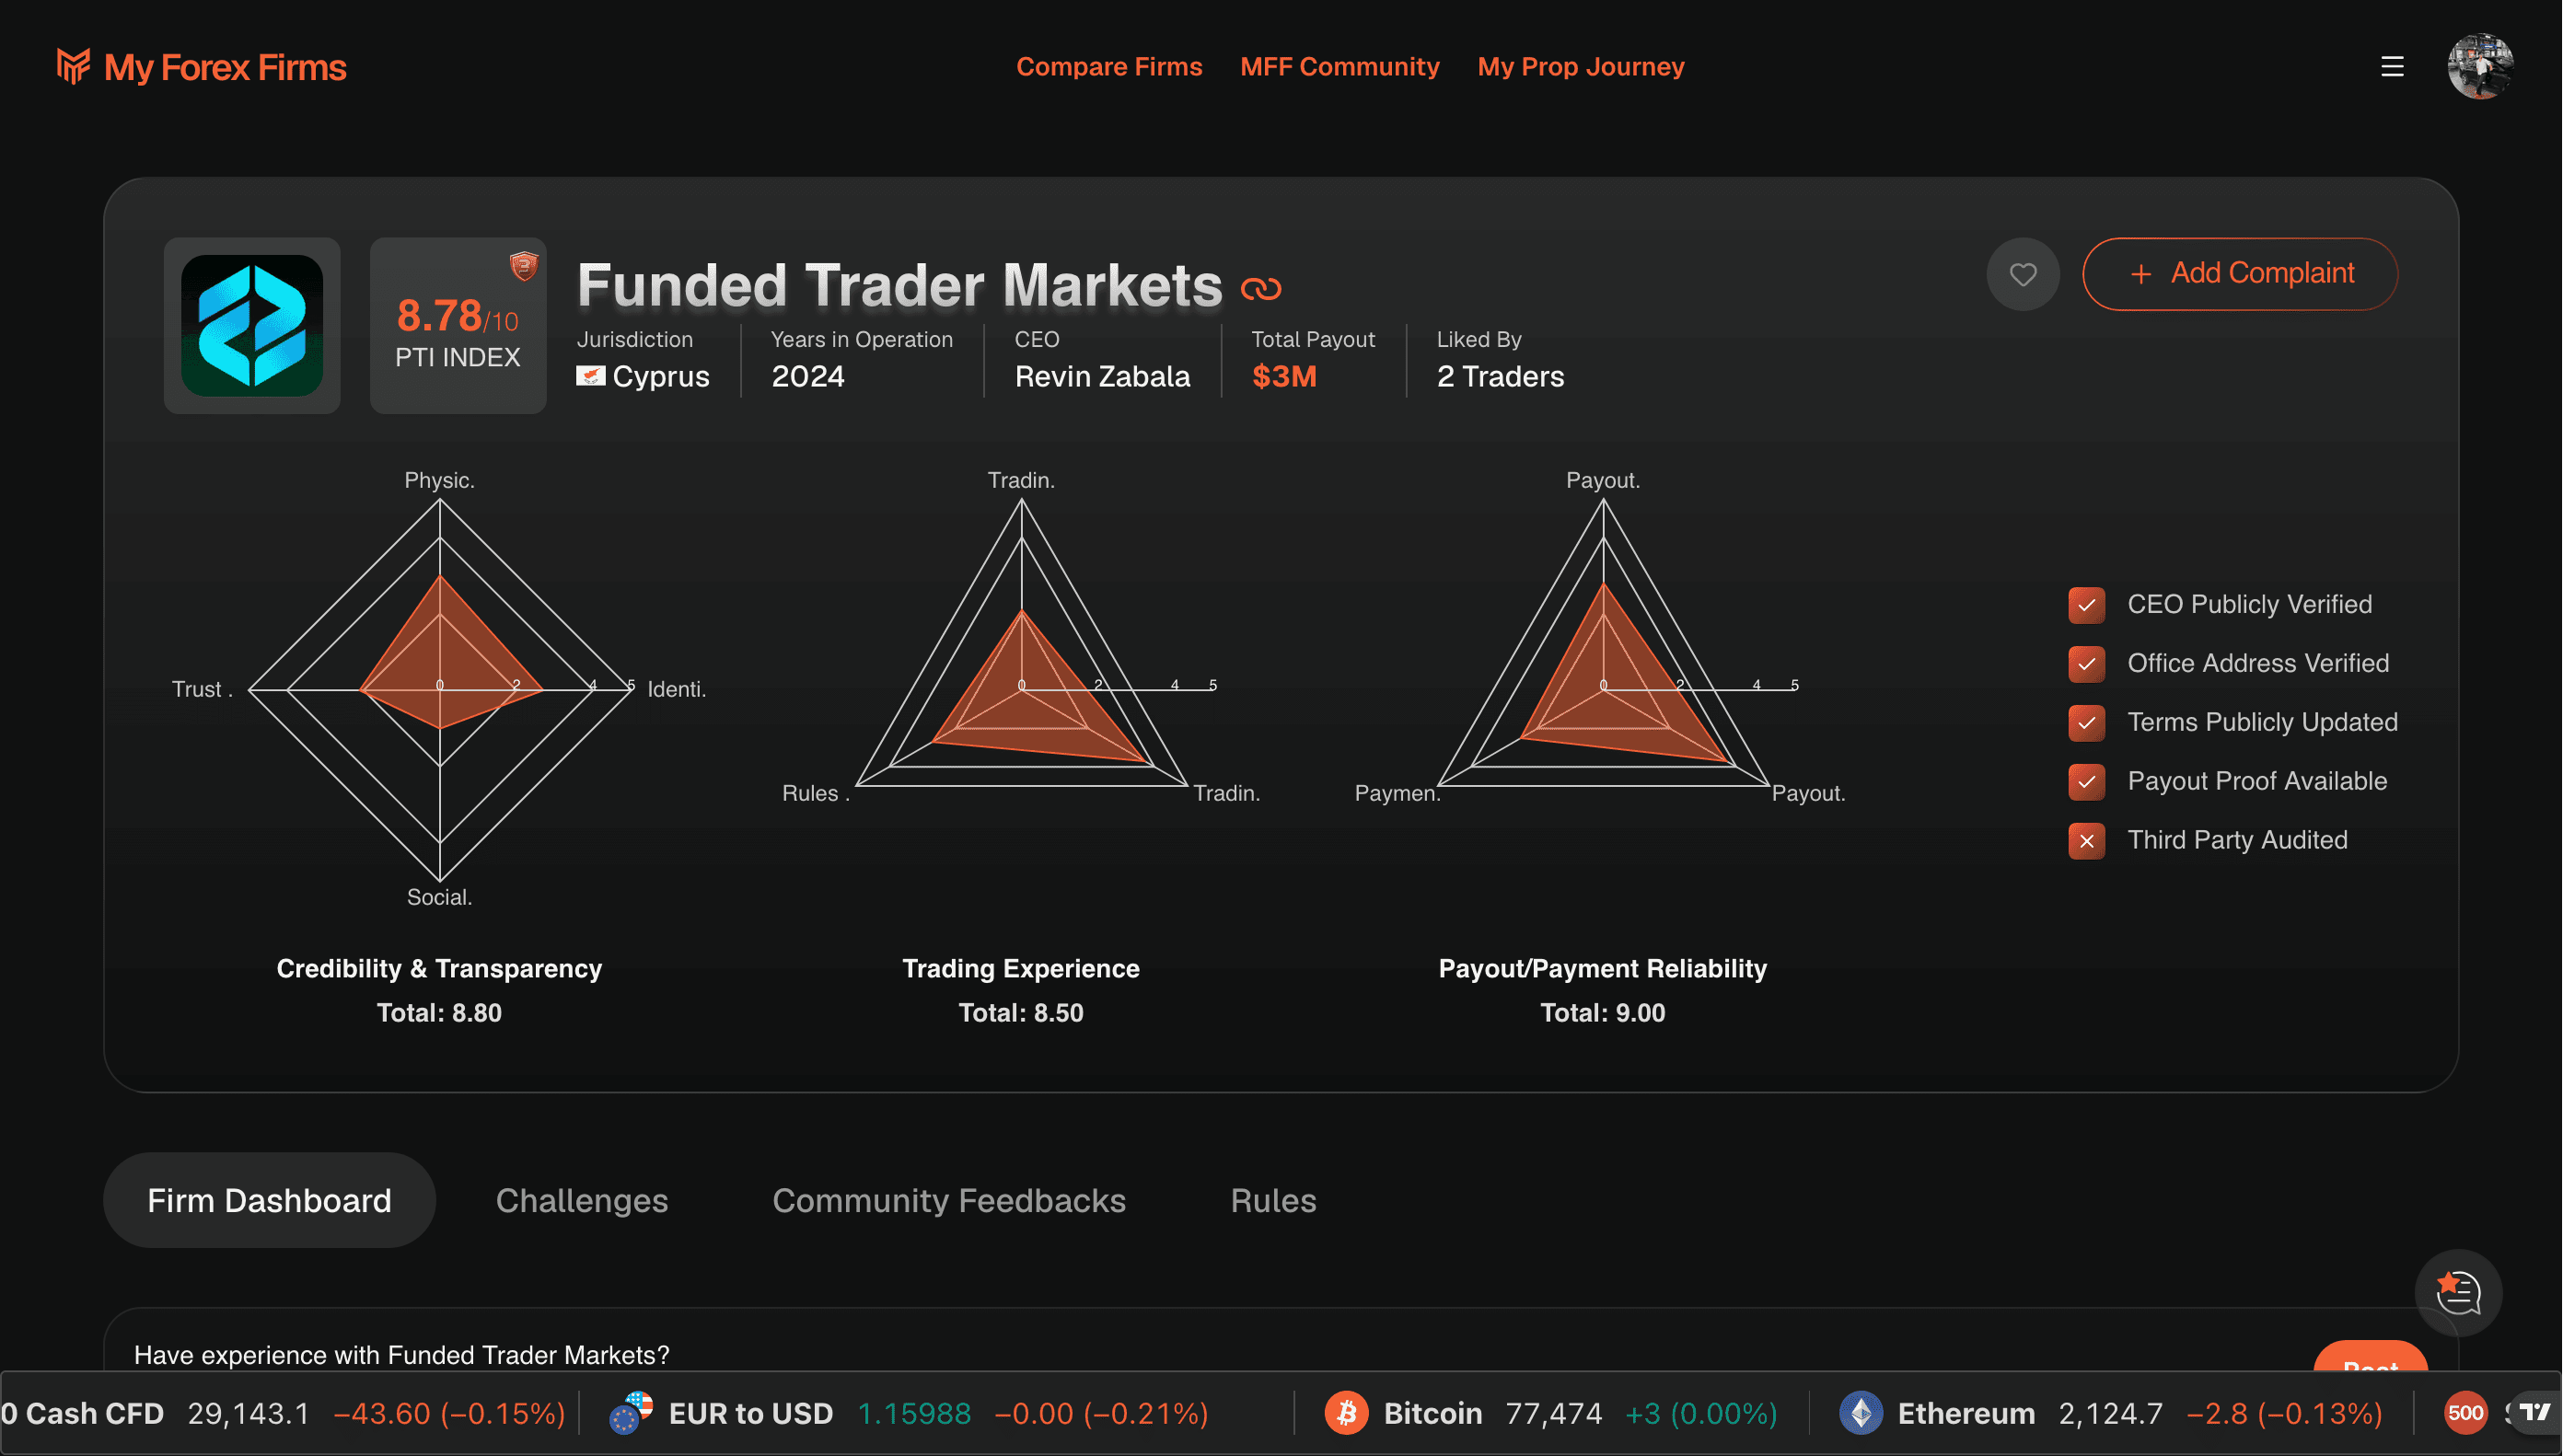Image resolution: width=2563 pixels, height=1456 pixels.
Task: Click the Paymen. axis label on chart
Action: [x=1397, y=793]
